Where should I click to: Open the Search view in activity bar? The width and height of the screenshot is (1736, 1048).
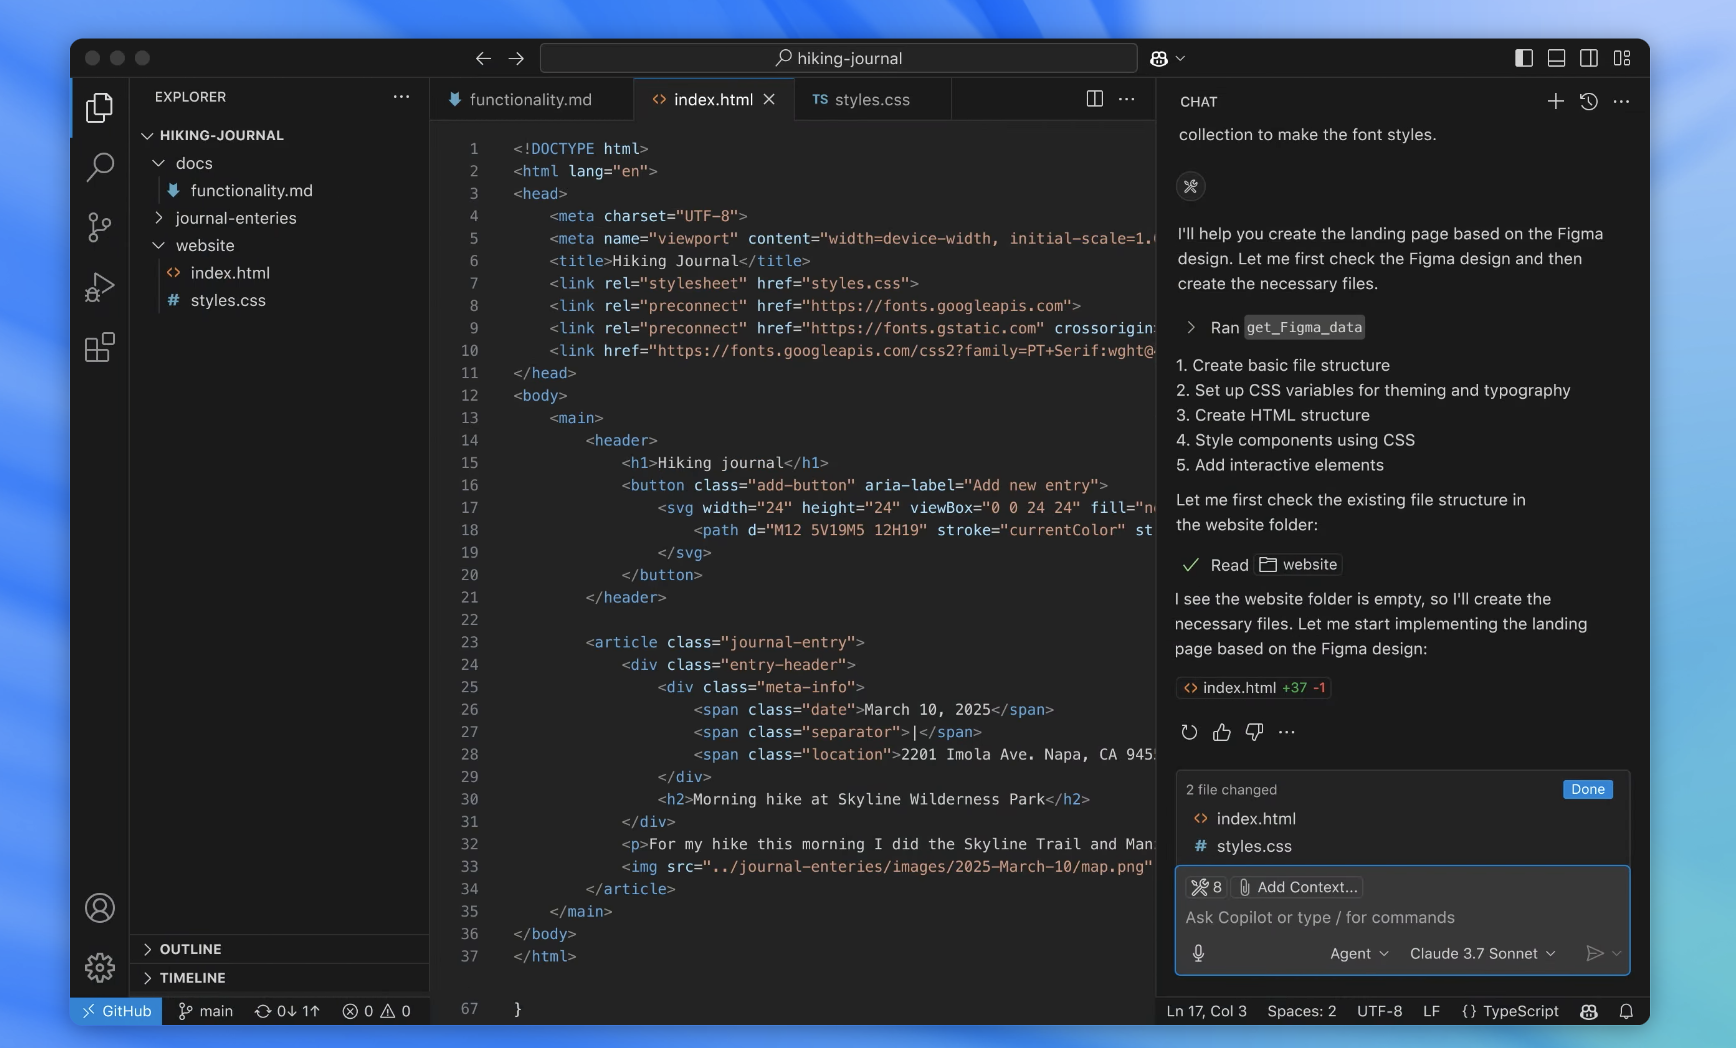click(100, 167)
